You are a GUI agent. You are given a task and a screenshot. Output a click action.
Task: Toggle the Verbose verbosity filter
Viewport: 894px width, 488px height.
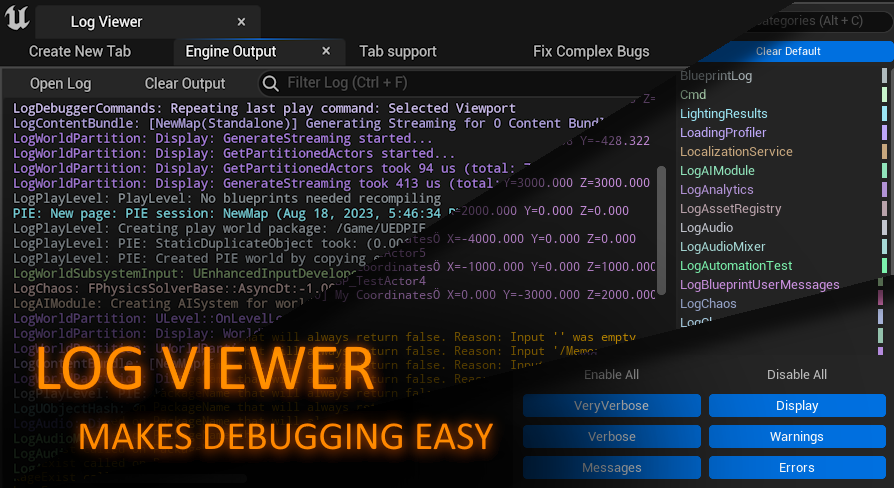click(x=611, y=436)
